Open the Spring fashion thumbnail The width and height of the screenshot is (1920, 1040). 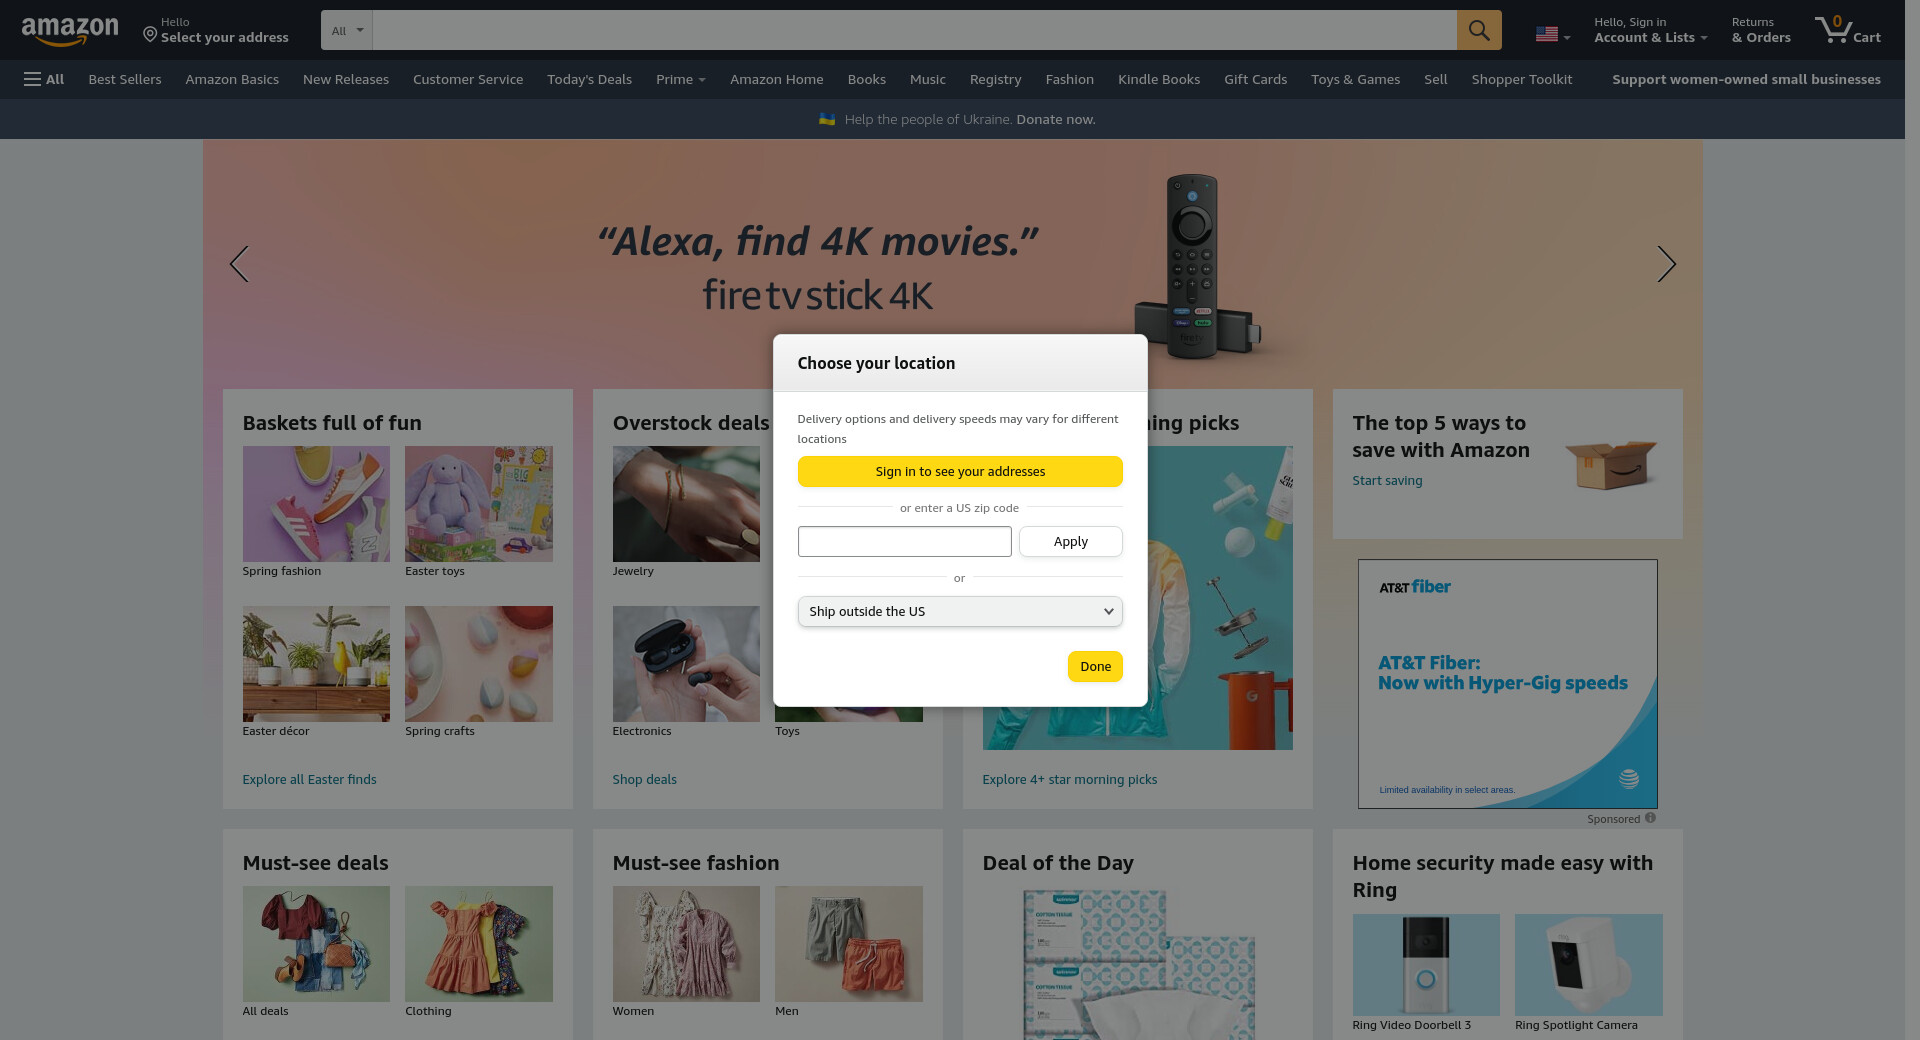tap(316, 504)
